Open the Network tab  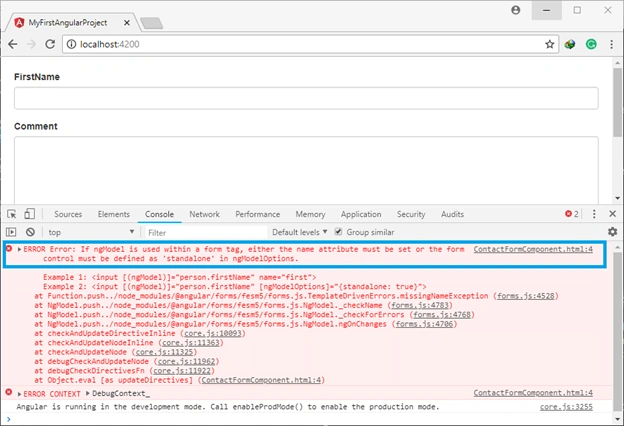[x=205, y=214]
